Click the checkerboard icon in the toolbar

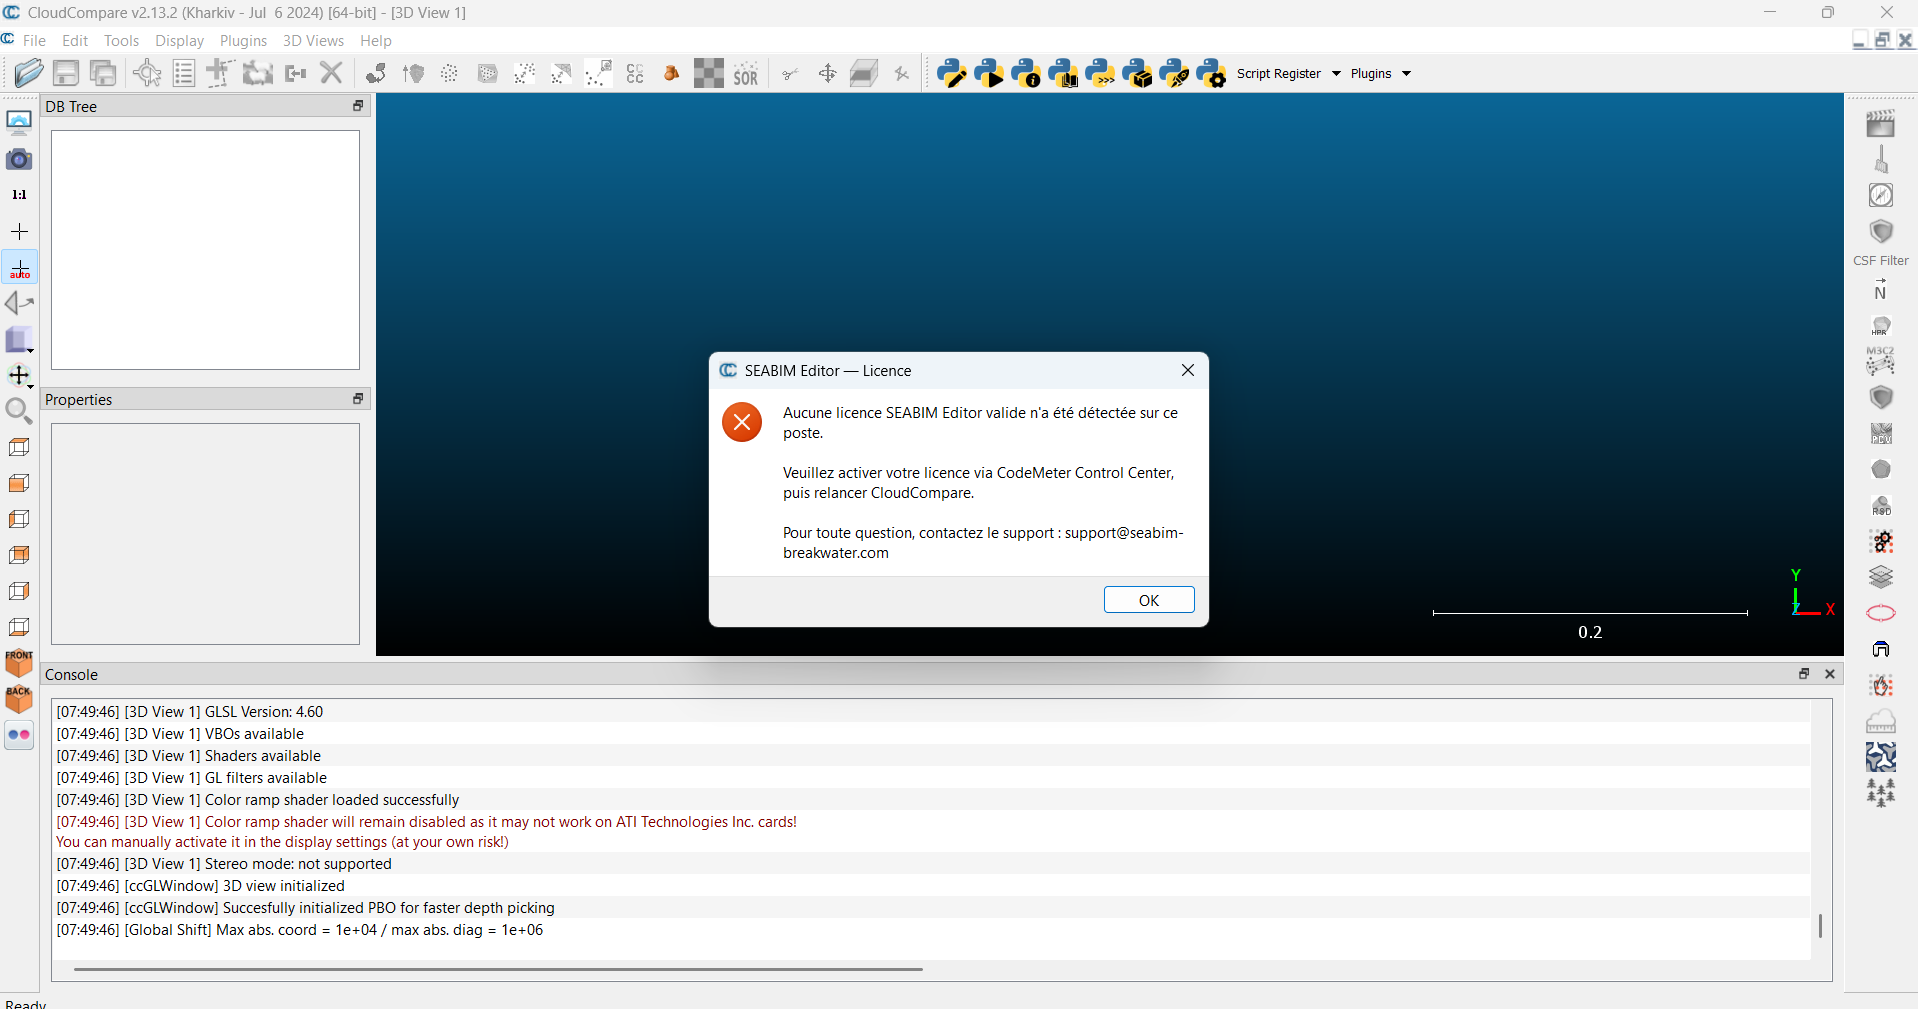pyautogui.click(x=709, y=73)
